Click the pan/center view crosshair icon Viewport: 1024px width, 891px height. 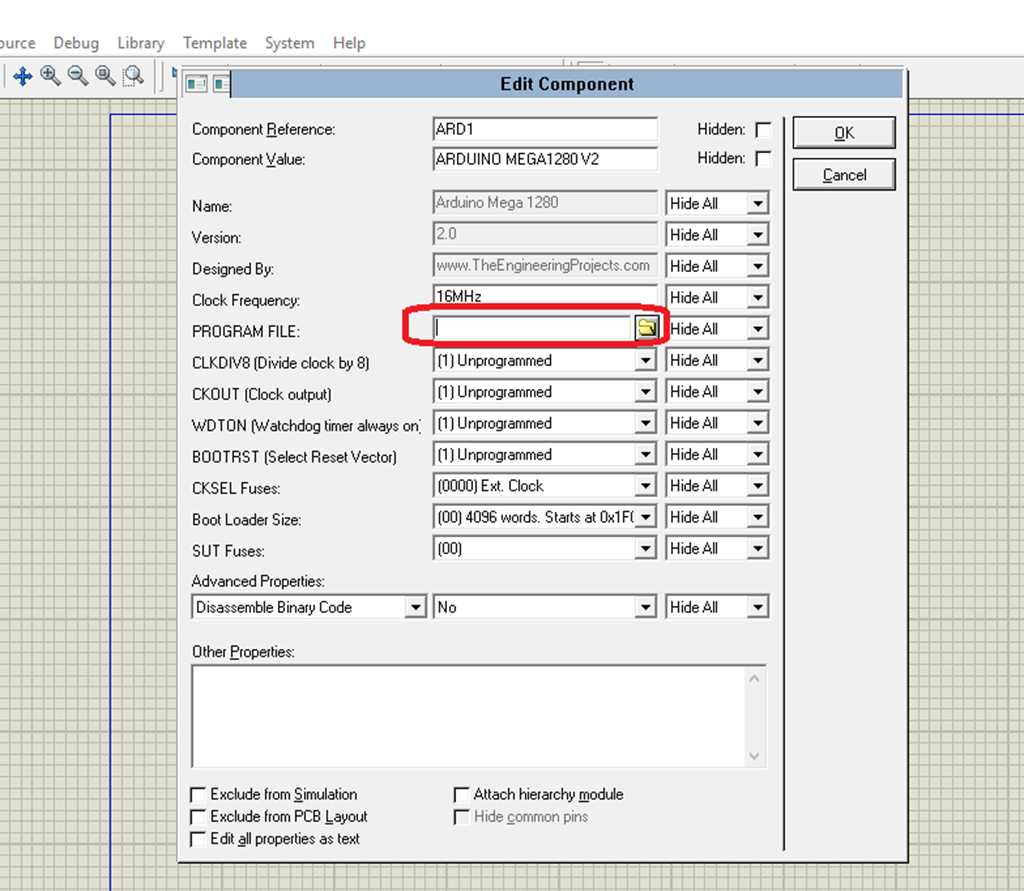22,76
